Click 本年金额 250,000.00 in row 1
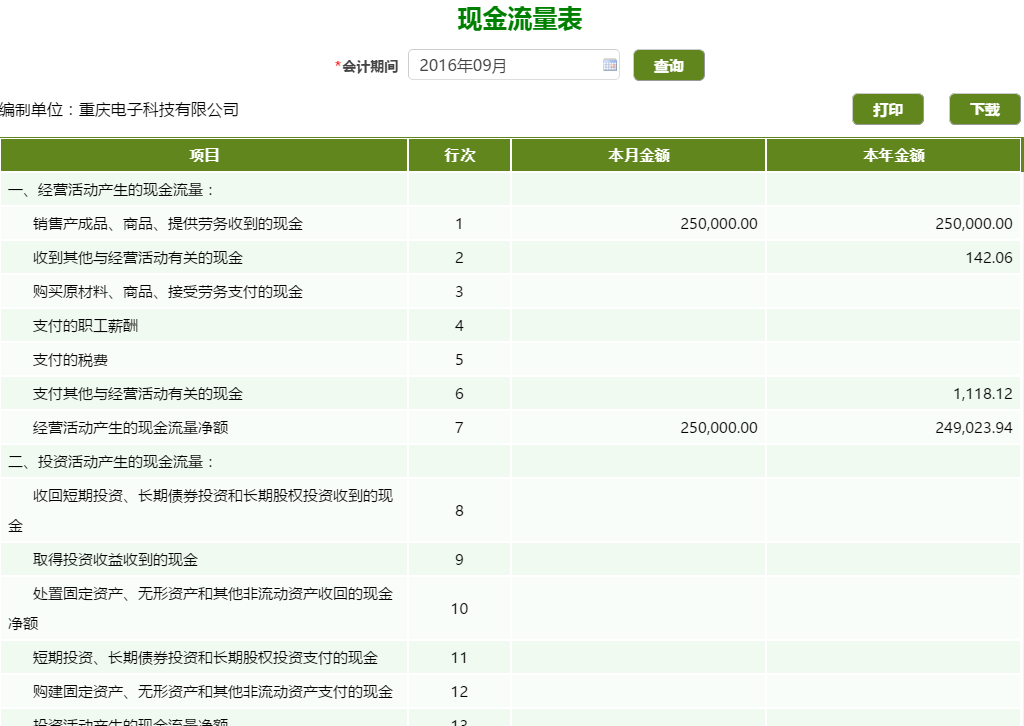Viewport: 1024px width, 726px height. [x=973, y=224]
